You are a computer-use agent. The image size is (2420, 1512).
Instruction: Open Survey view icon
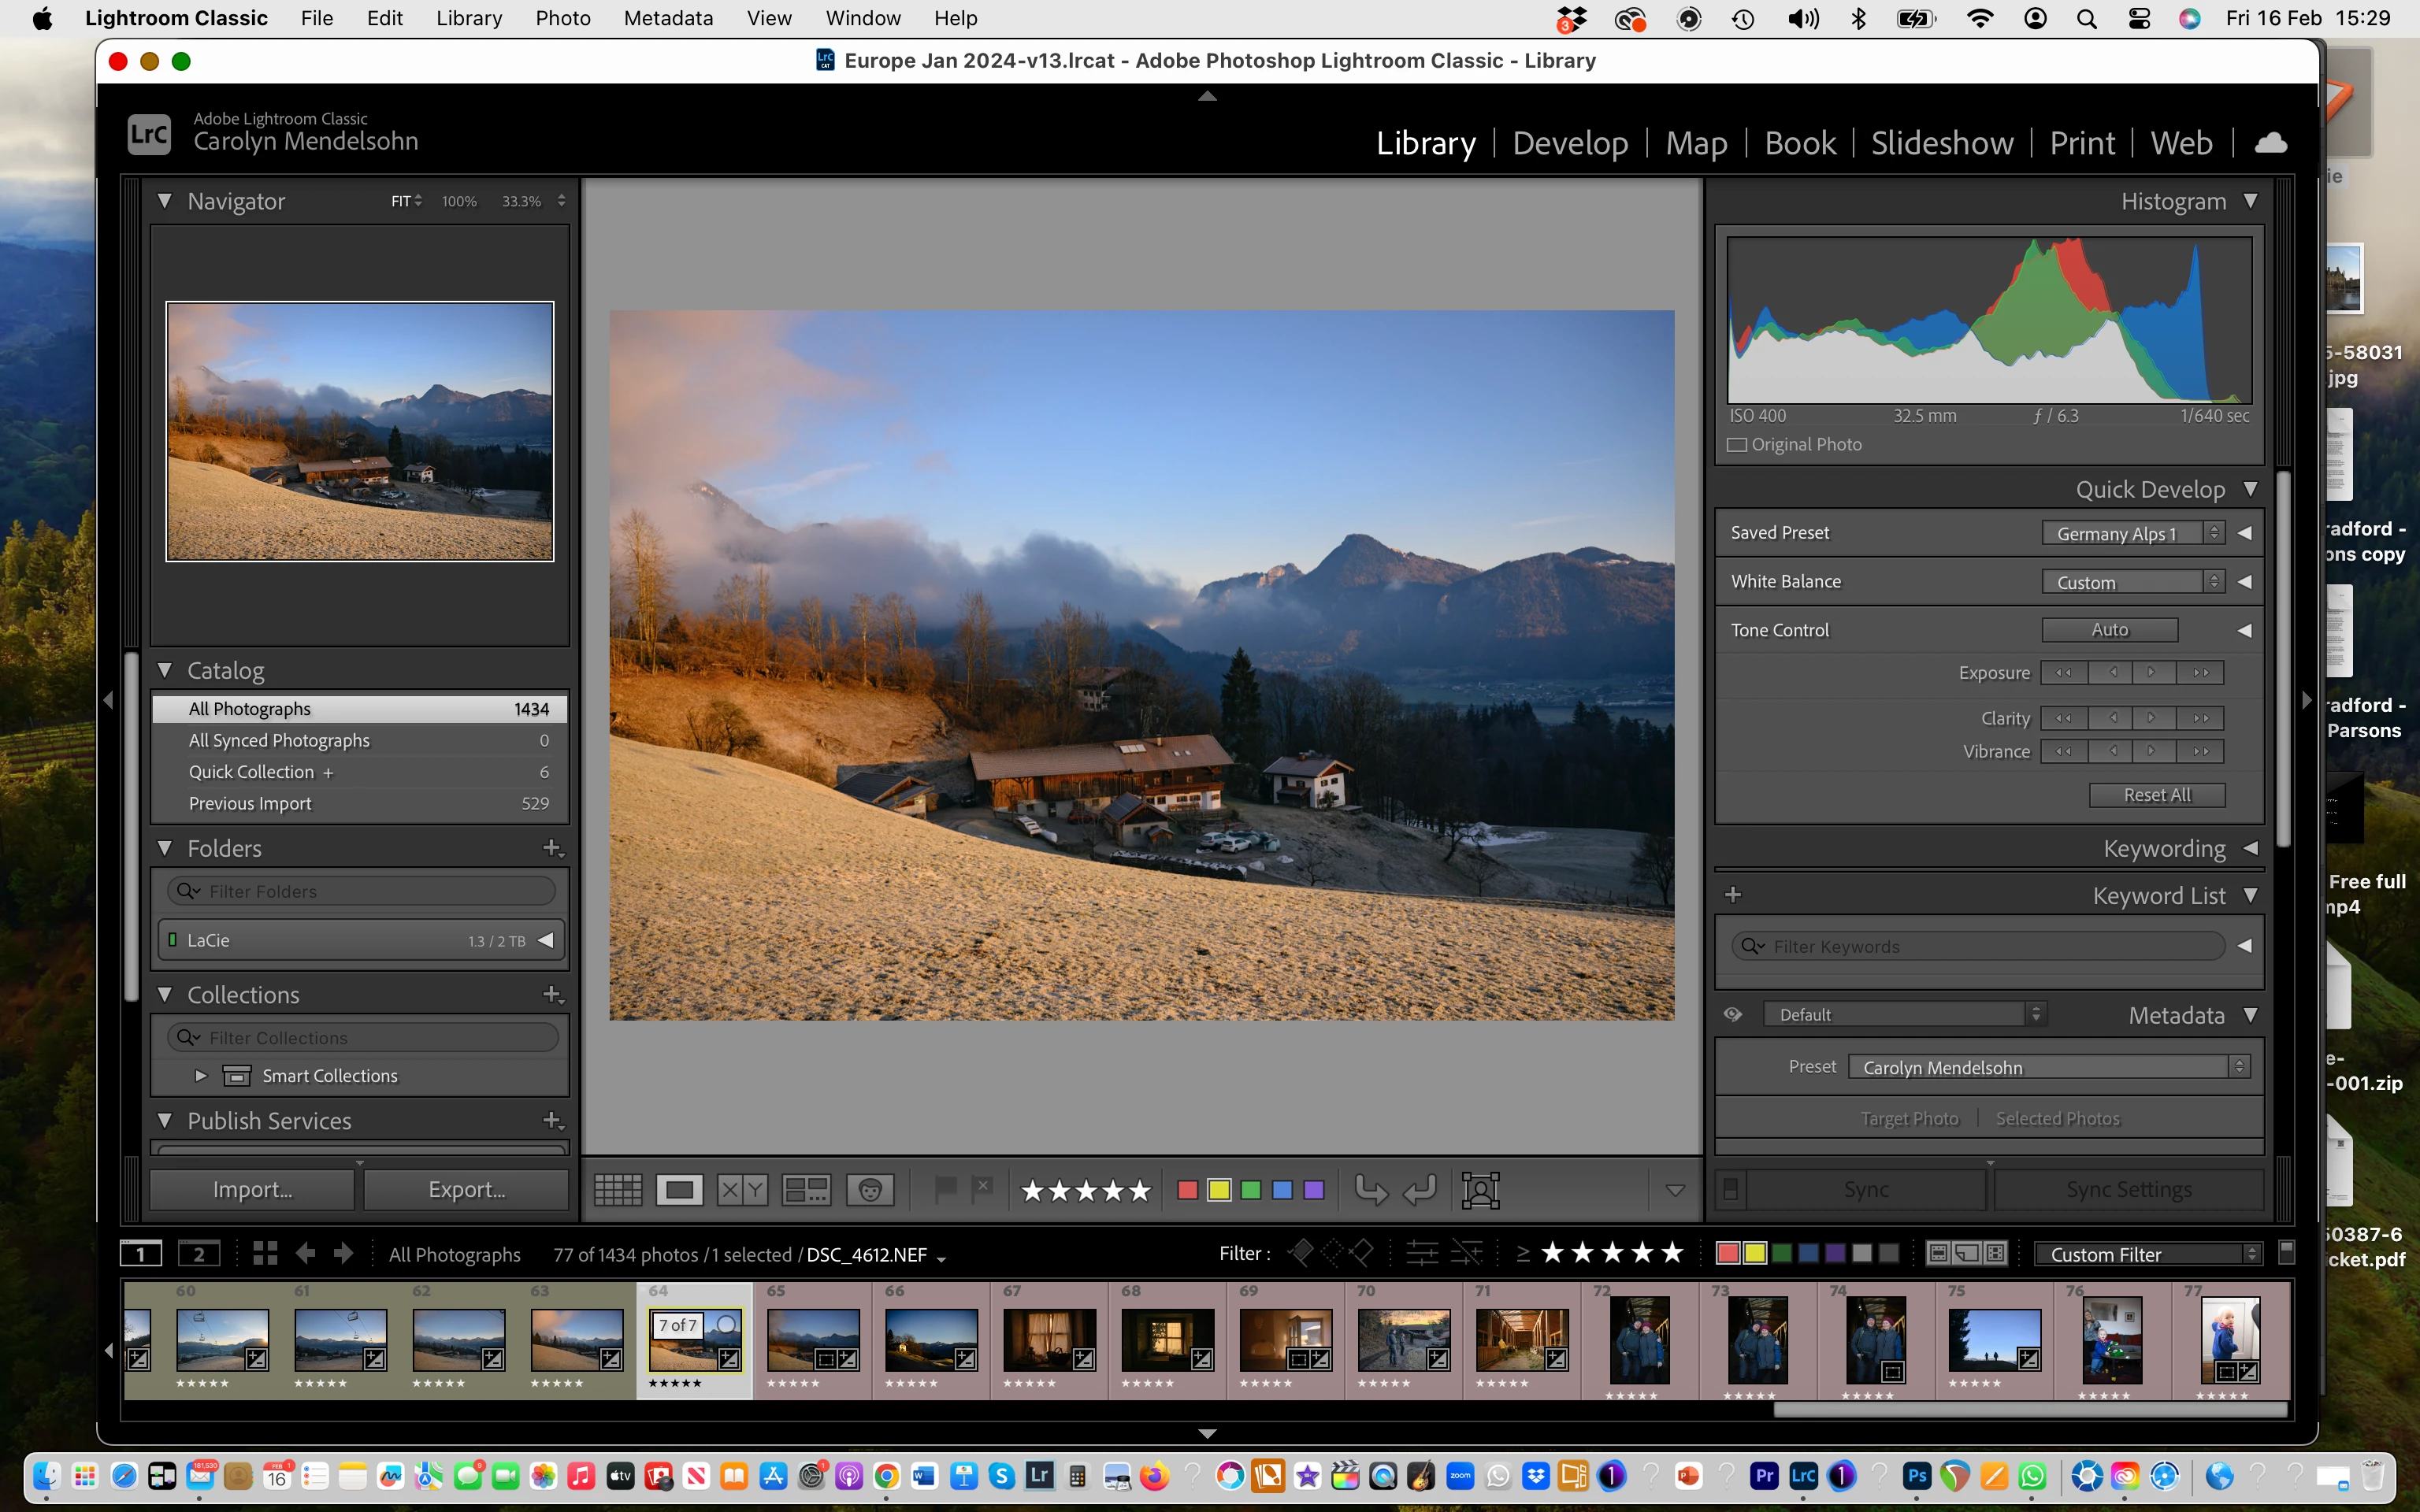pos(806,1190)
